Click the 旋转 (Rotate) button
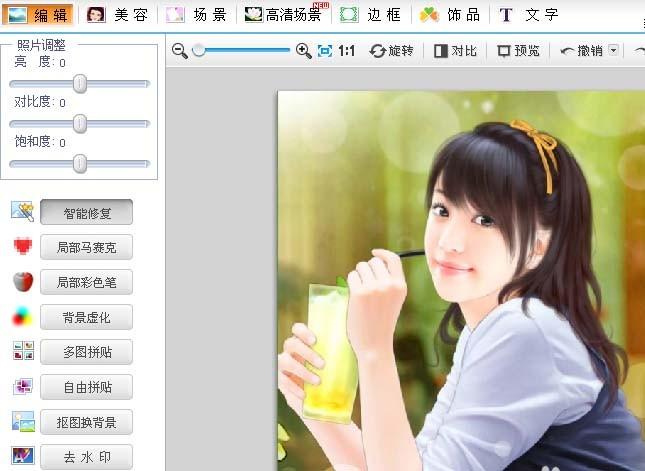The width and height of the screenshot is (645, 471). tap(391, 51)
